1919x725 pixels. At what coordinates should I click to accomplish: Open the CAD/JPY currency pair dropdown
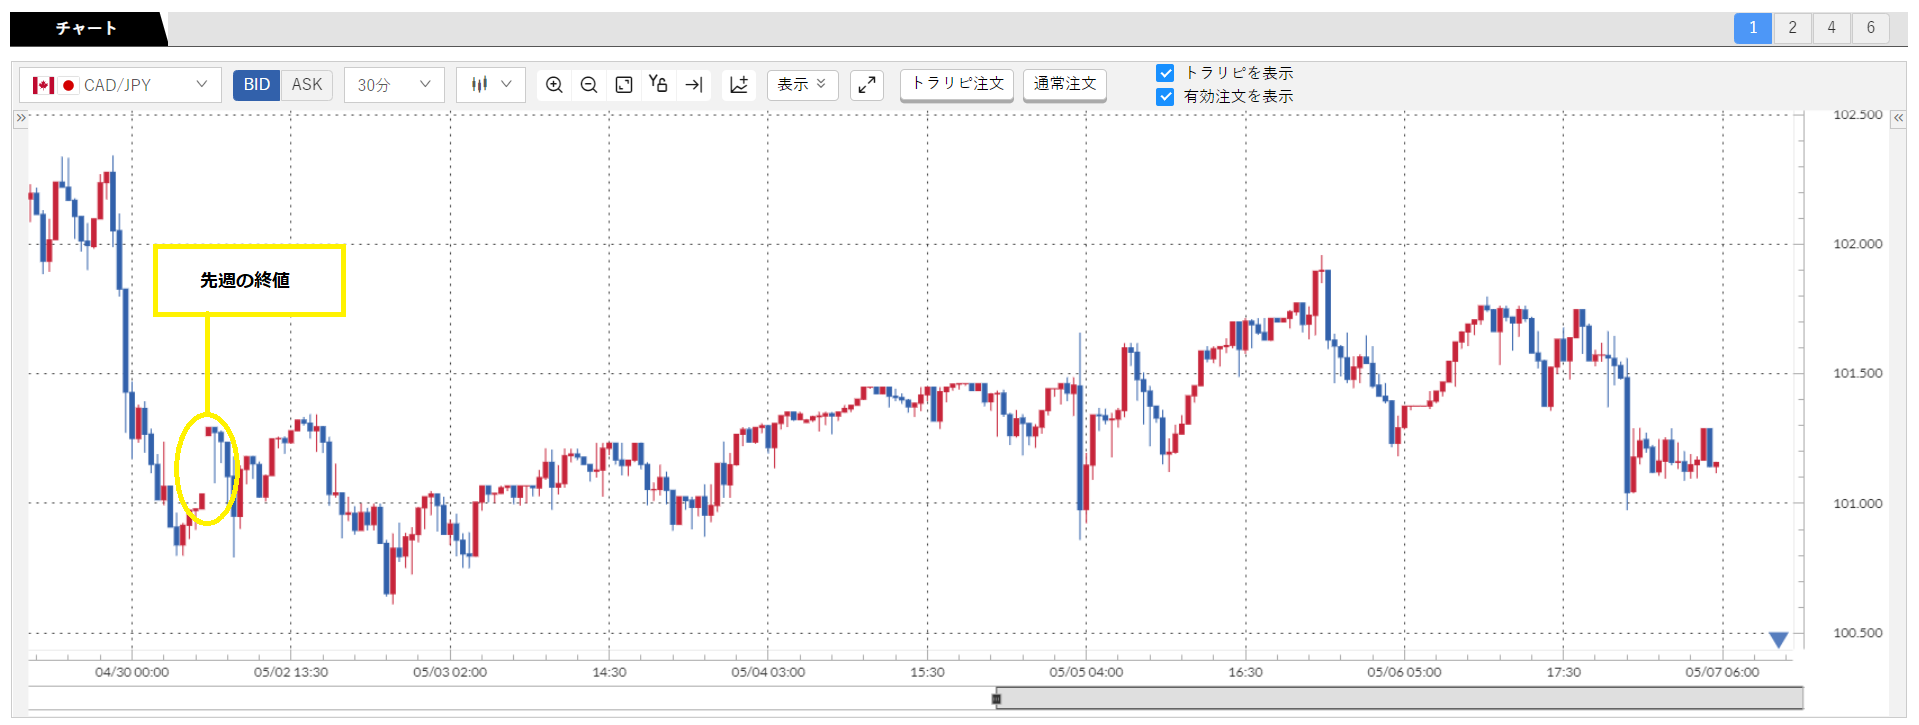coord(121,85)
